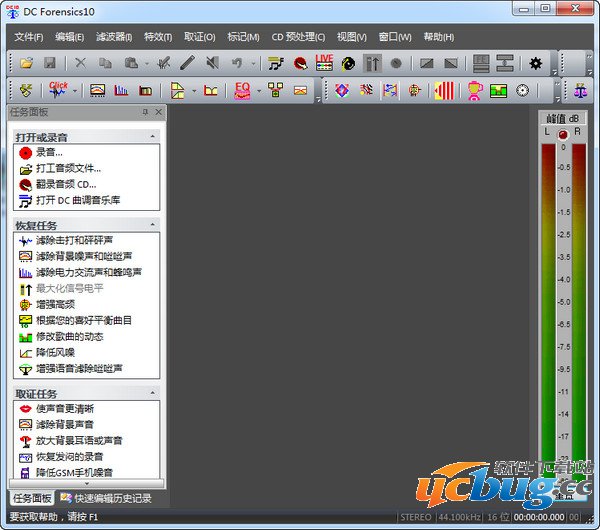The height and width of the screenshot is (530, 600).
Task: Open the 滤波器 menu
Action: pyautogui.click(x=114, y=37)
